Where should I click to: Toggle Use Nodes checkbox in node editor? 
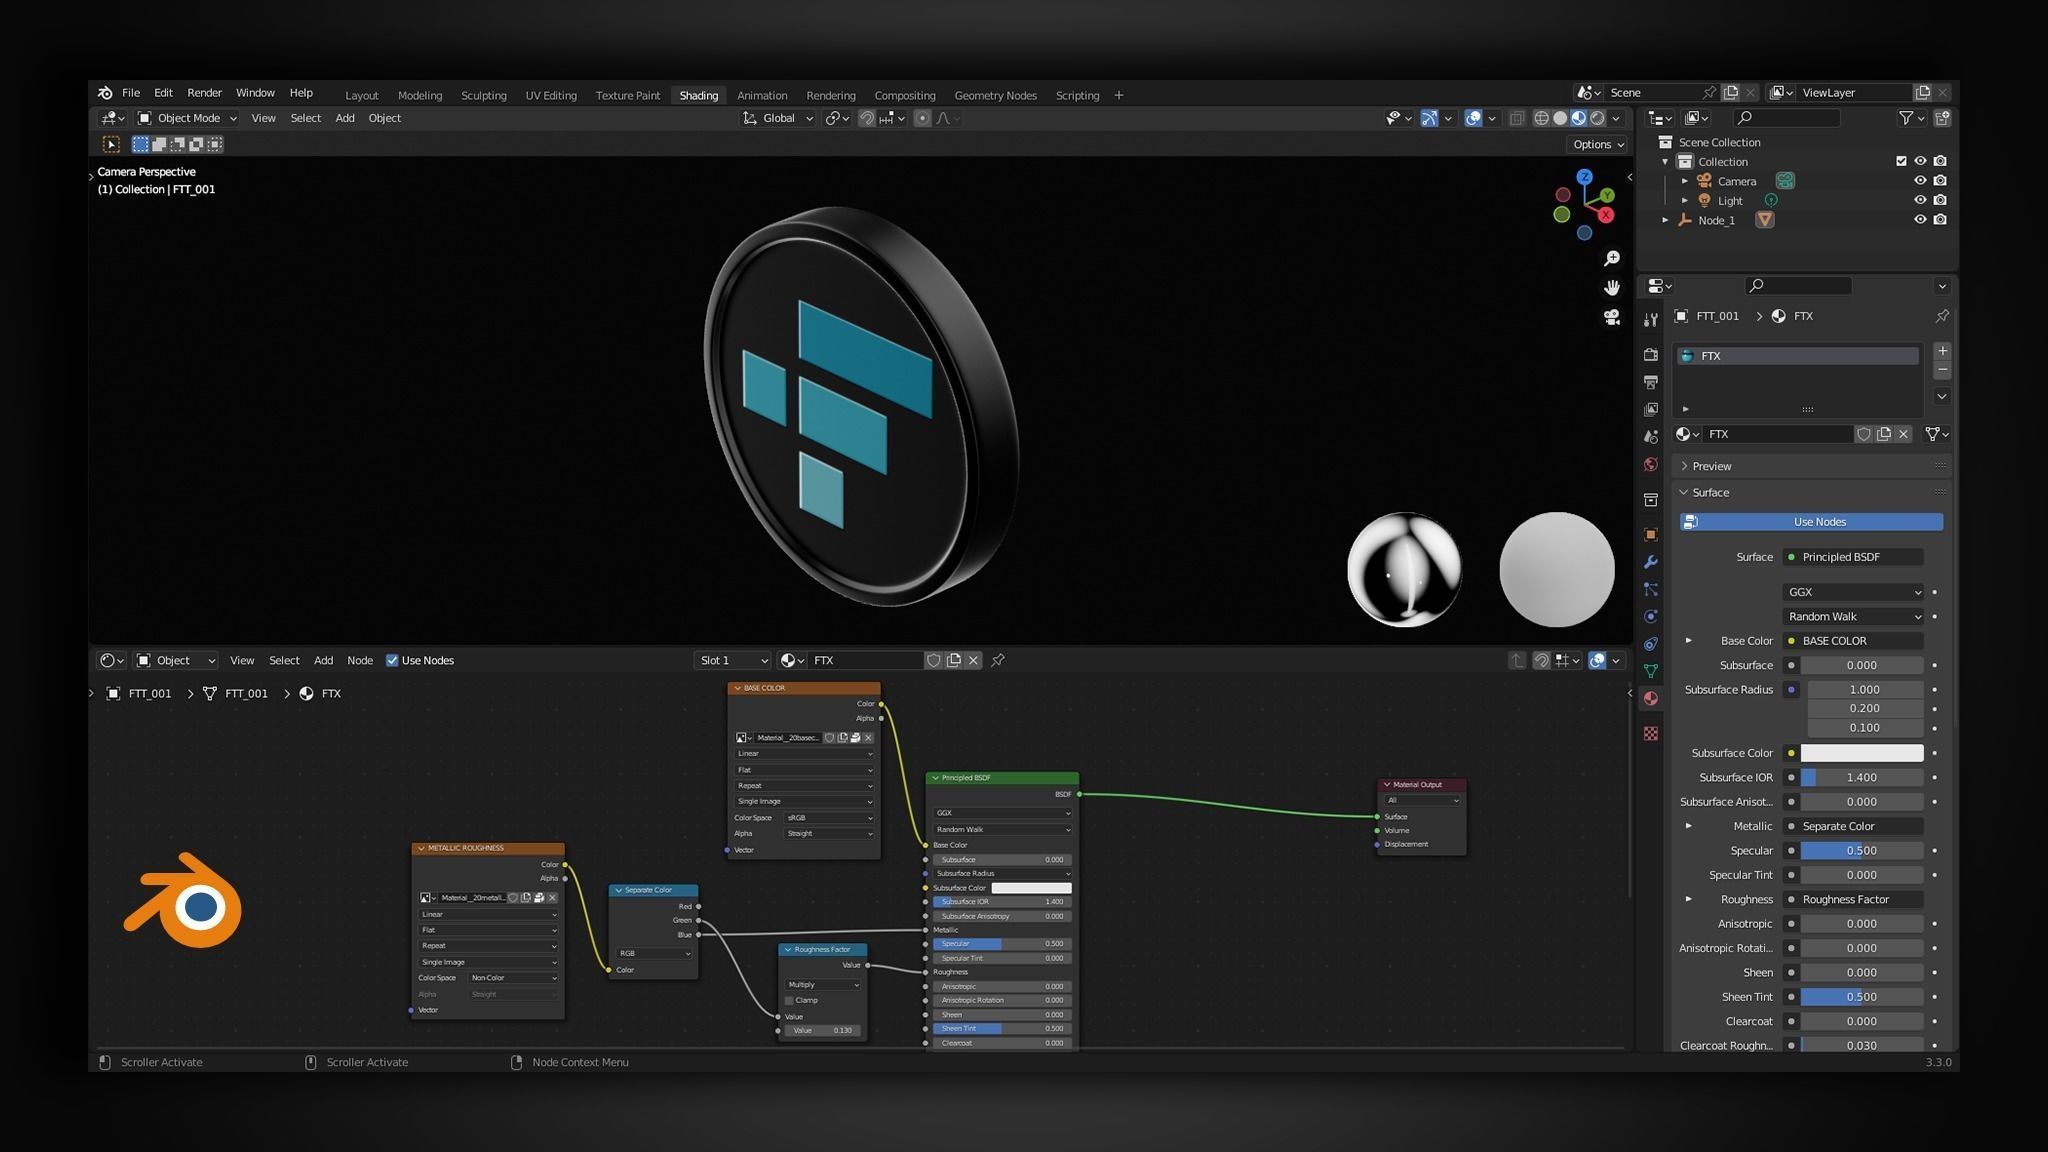392,660
